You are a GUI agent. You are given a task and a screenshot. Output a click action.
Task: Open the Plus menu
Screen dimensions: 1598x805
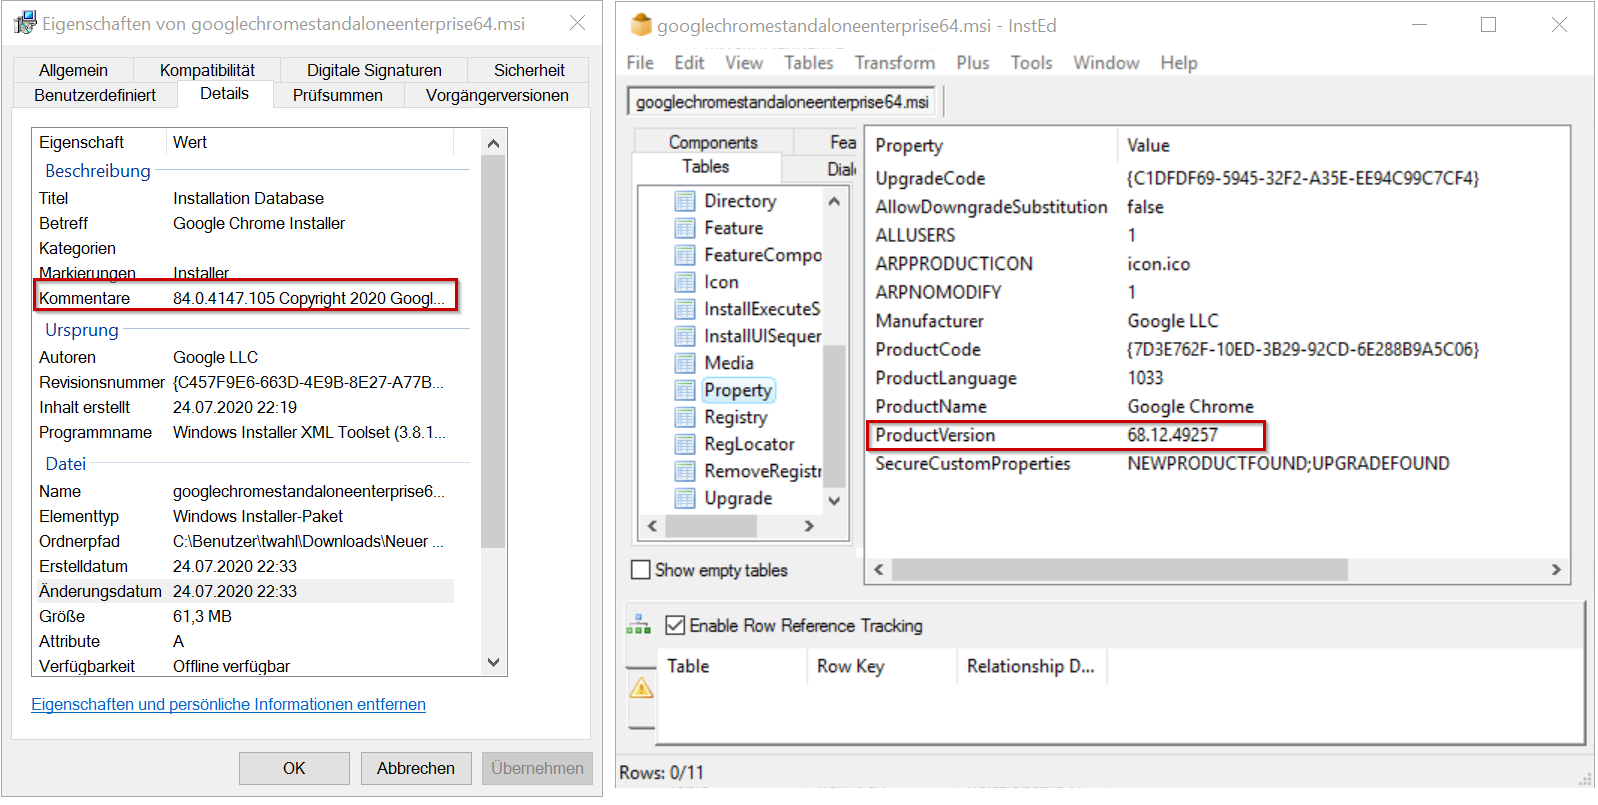coord(973,63)
